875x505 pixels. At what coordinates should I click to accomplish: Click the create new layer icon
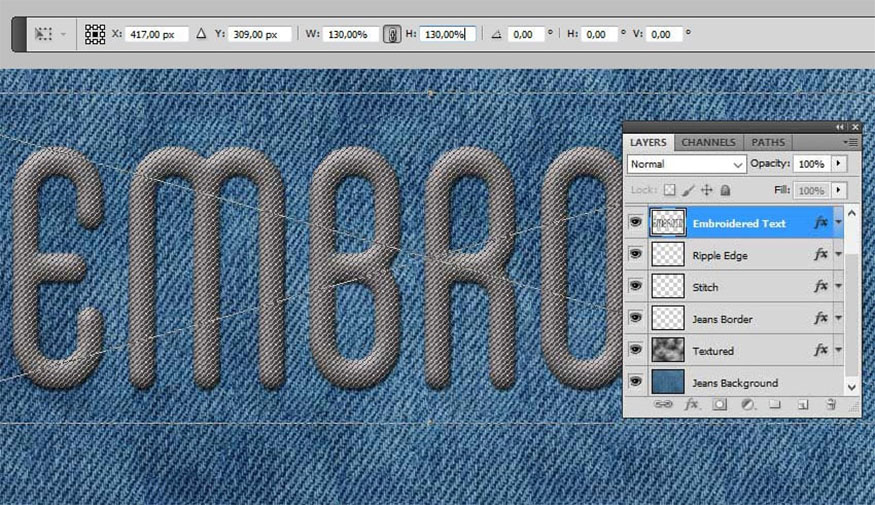click(x=802, y=405)
